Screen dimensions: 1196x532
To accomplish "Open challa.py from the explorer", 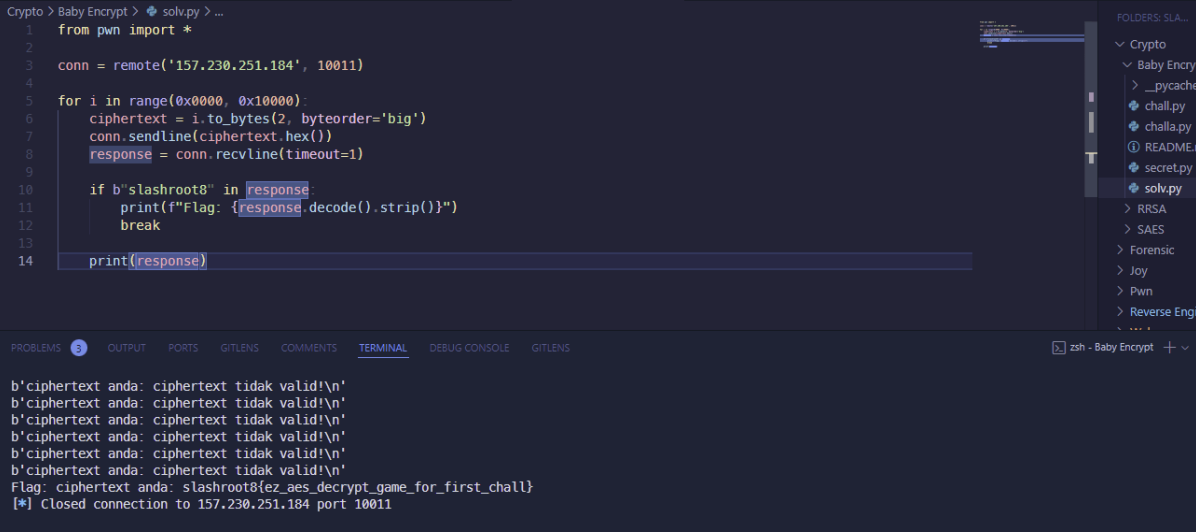I will [x=1168, y=127].
